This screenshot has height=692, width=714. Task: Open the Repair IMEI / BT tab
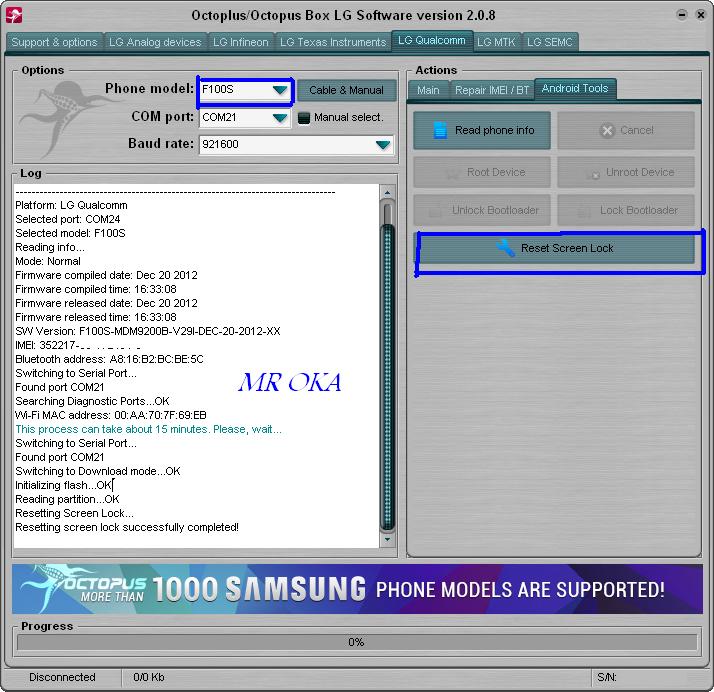pyautogui.click(x=492, y=90)
